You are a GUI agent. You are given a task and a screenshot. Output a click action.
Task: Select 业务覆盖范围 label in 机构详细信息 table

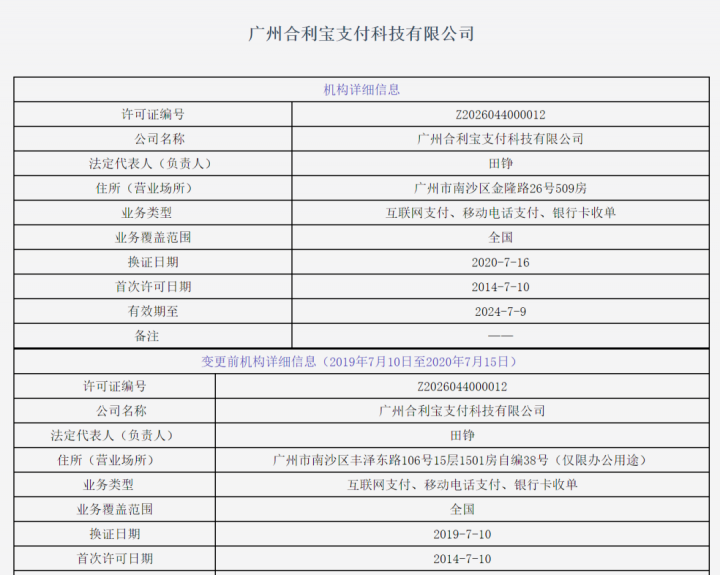(153, 237)
